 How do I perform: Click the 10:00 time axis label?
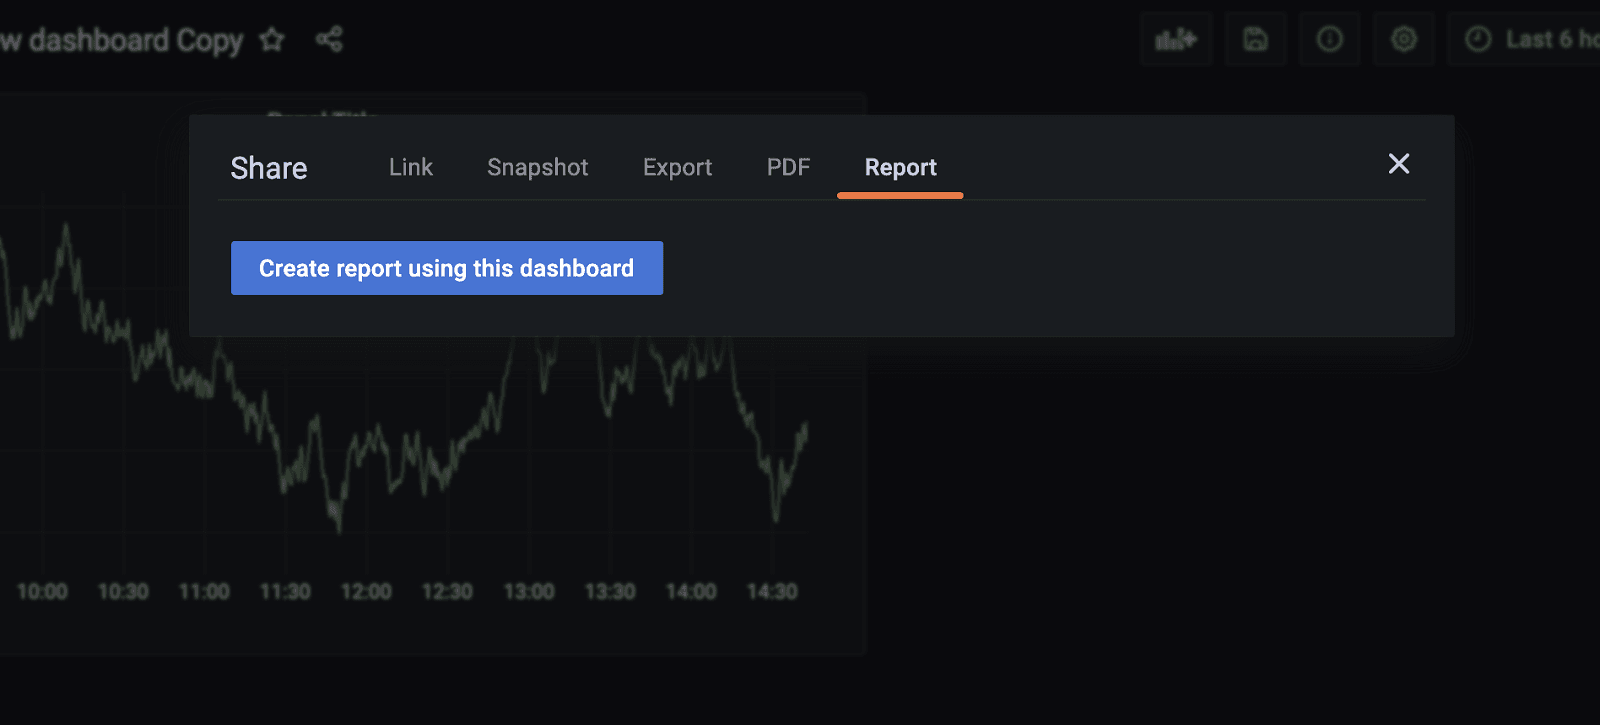click(x=42, y=592)
